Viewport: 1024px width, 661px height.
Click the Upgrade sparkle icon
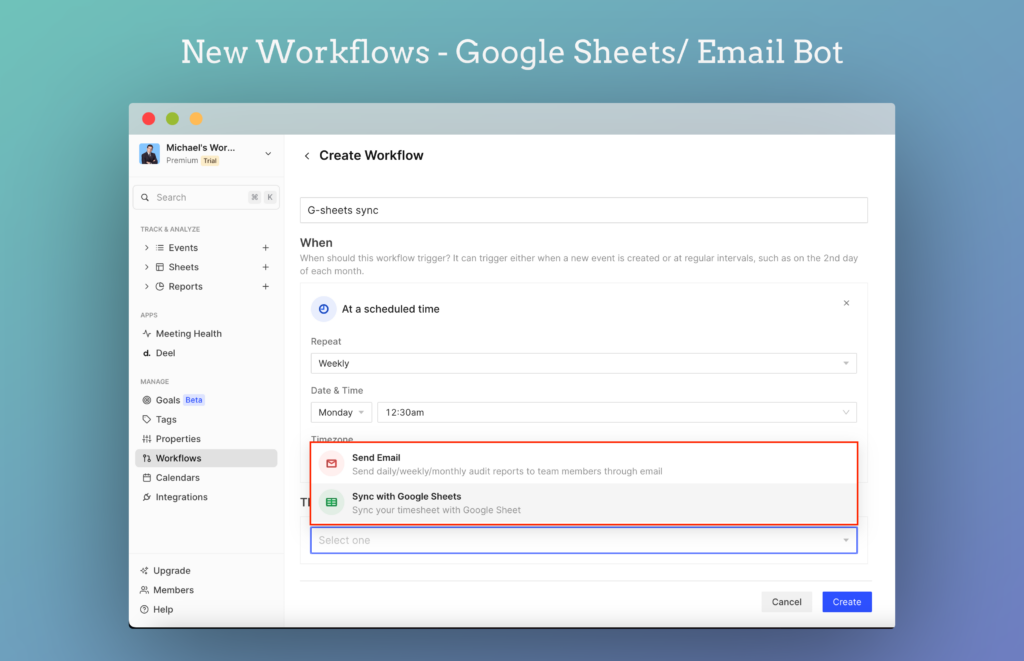tap(144, 570)
